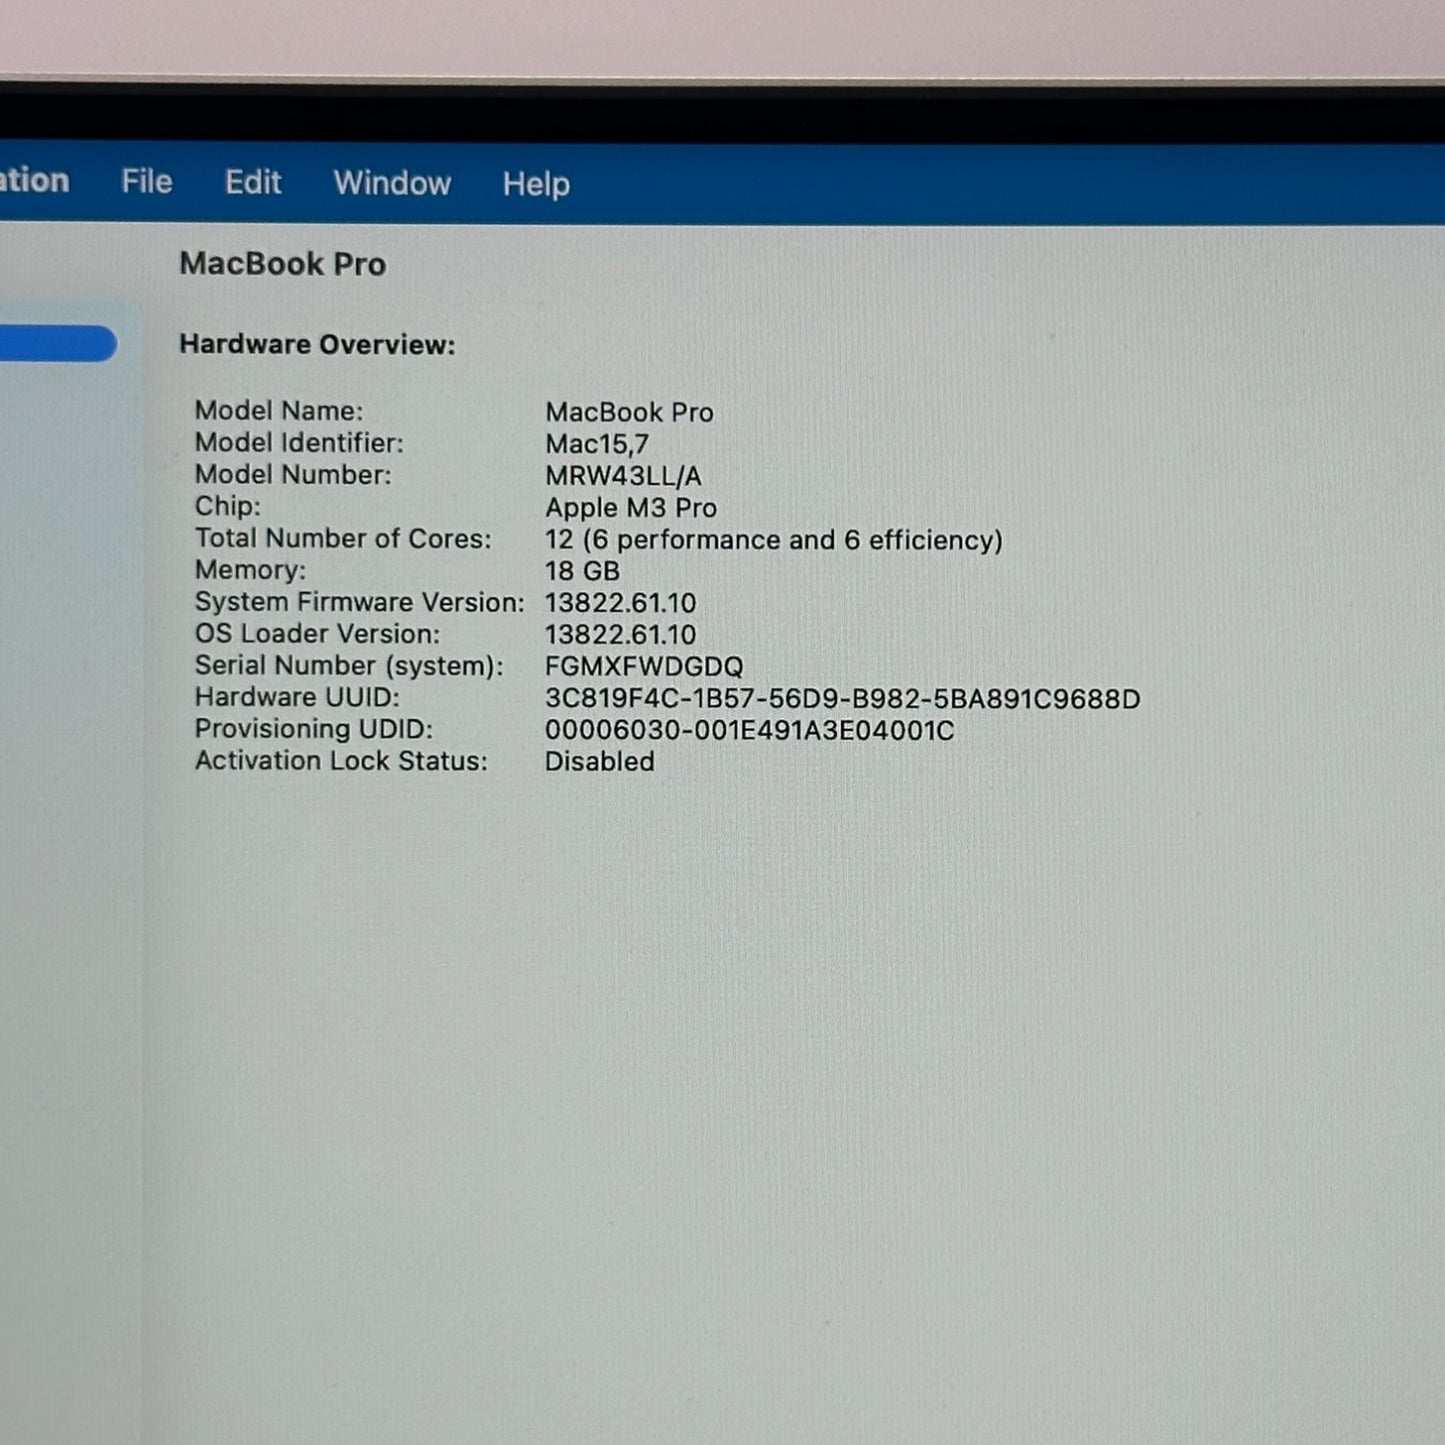
Task: Open the File menu
Action: pyautogui.click(x=147, y=182)
